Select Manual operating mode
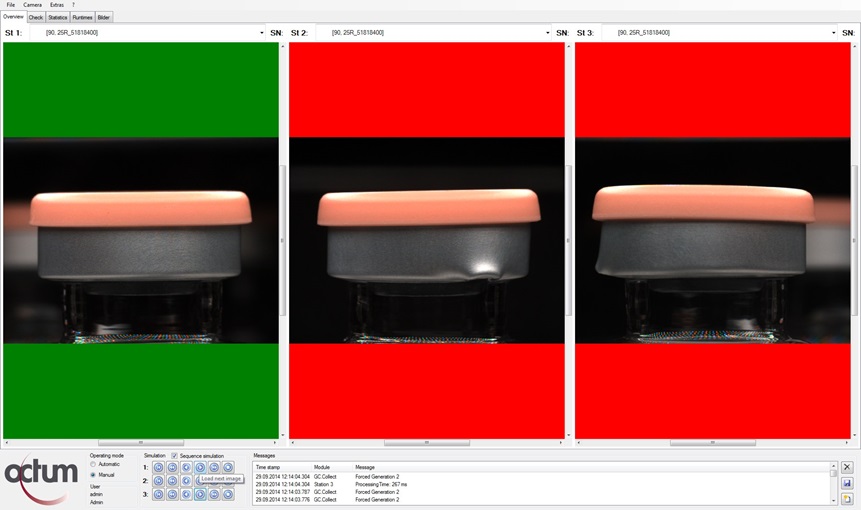Screen dimensions: 861x510 click(94, 475)
